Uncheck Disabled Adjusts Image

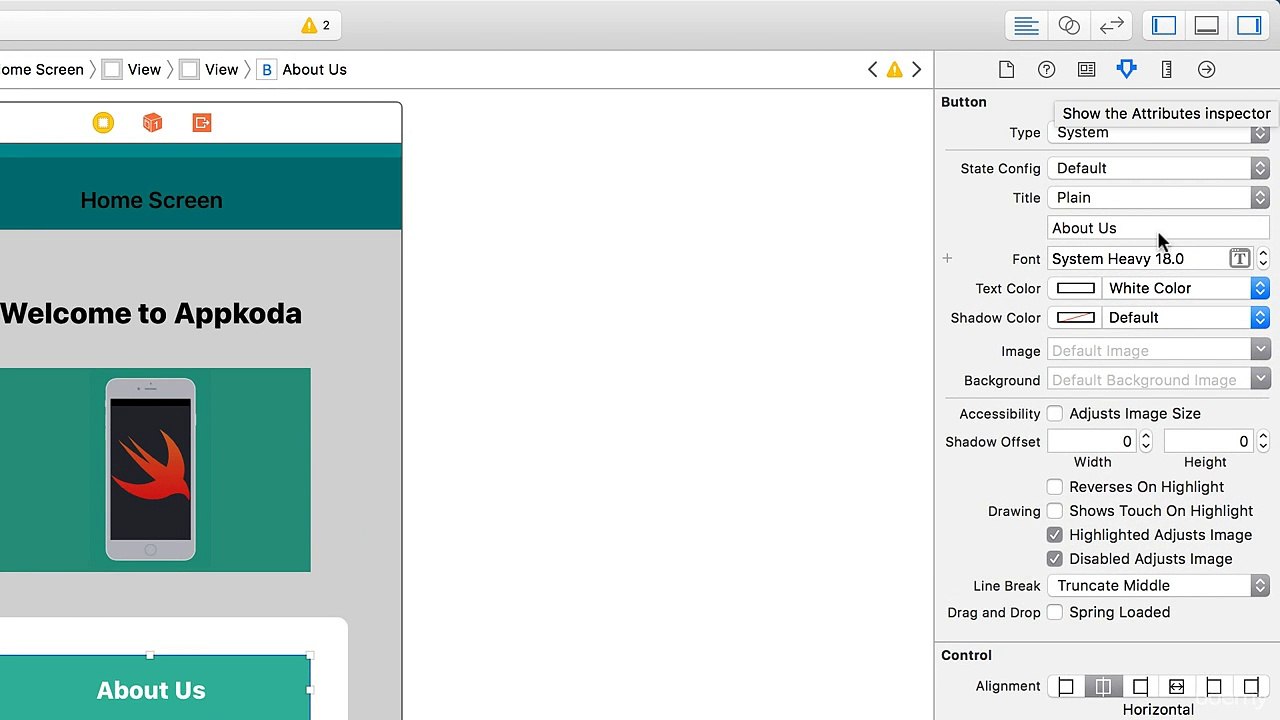pyautogui.click(x=1054, y=559)
